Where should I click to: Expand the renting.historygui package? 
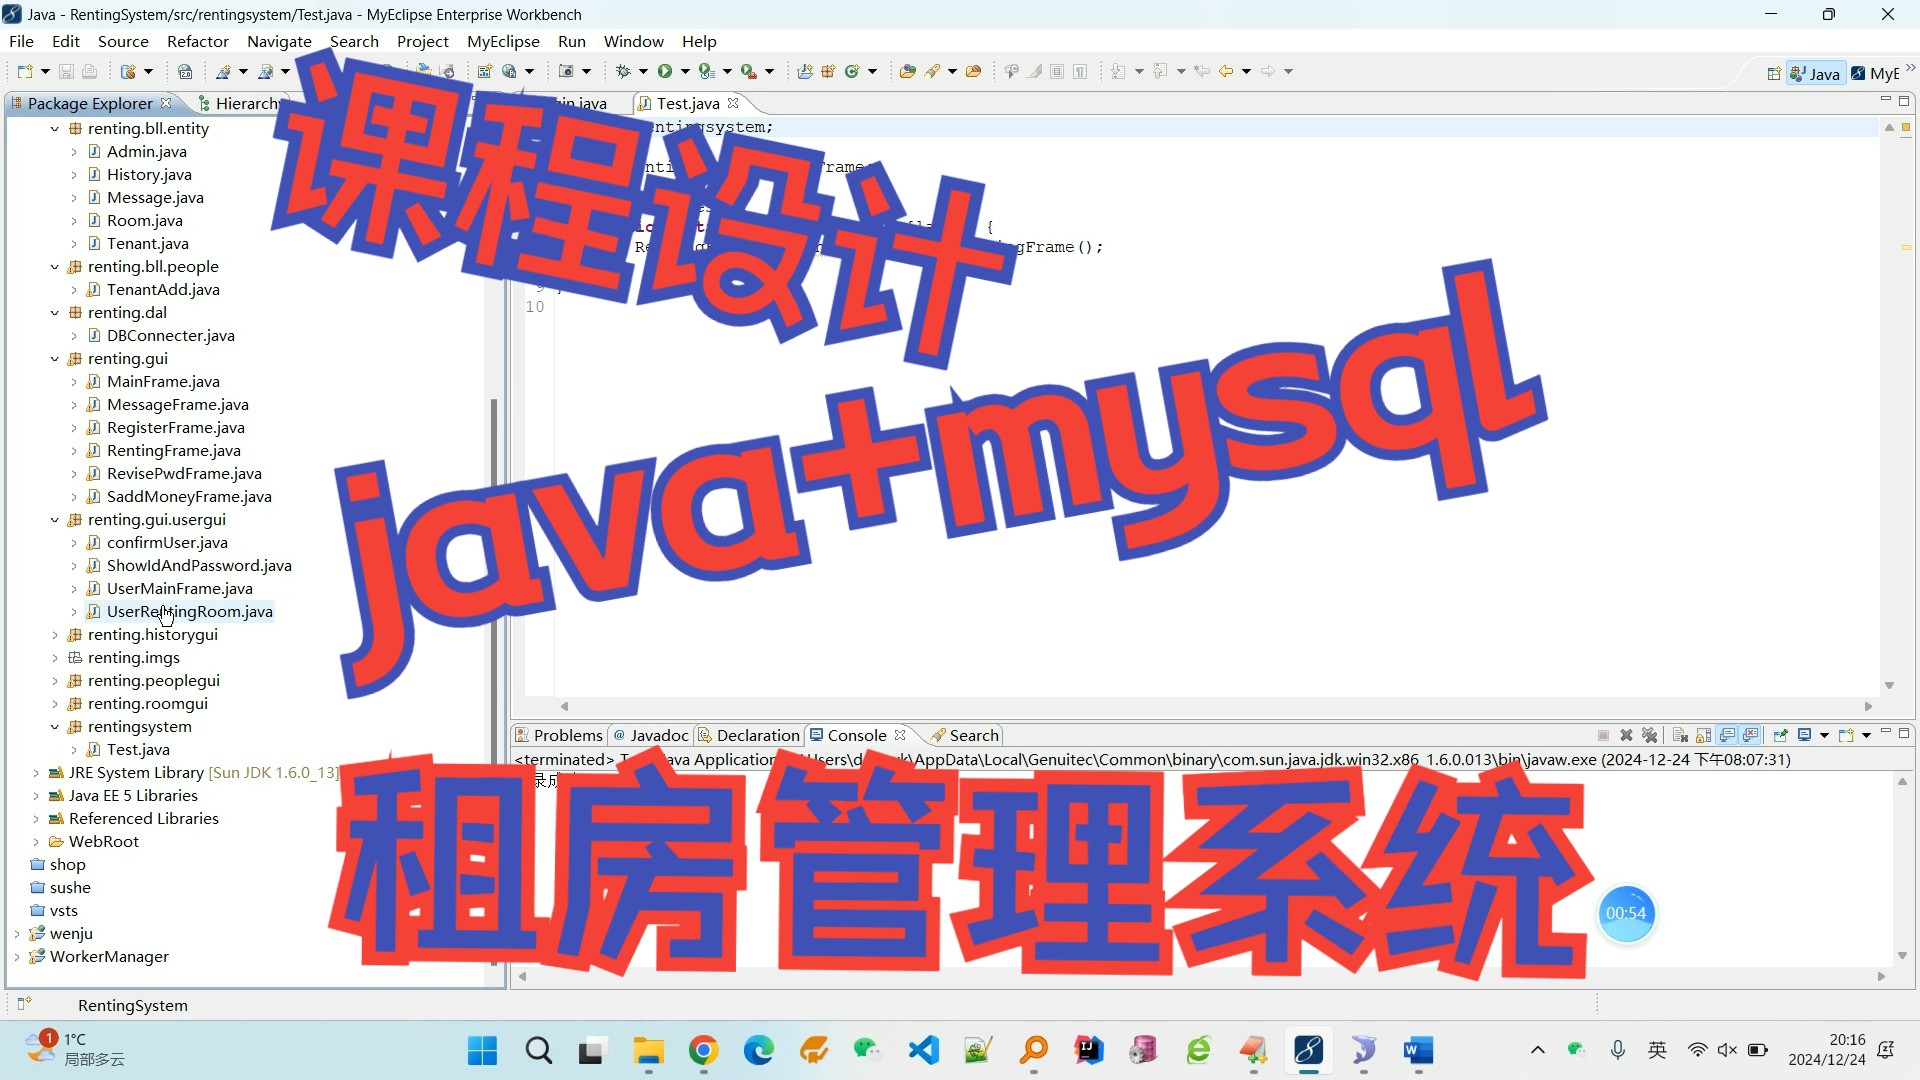55,635
